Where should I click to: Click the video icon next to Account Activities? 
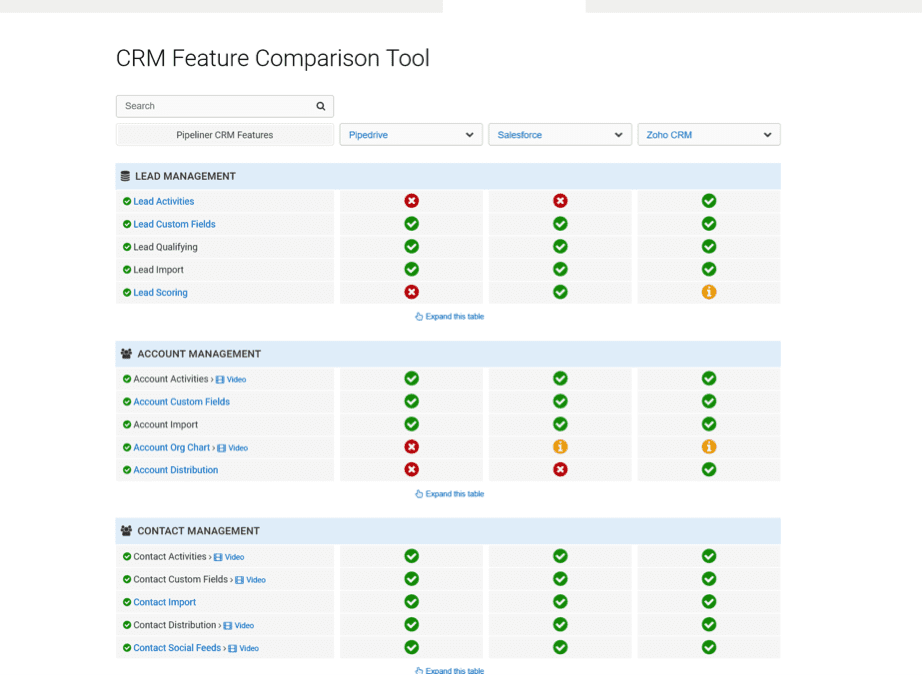tap(220, 380)
